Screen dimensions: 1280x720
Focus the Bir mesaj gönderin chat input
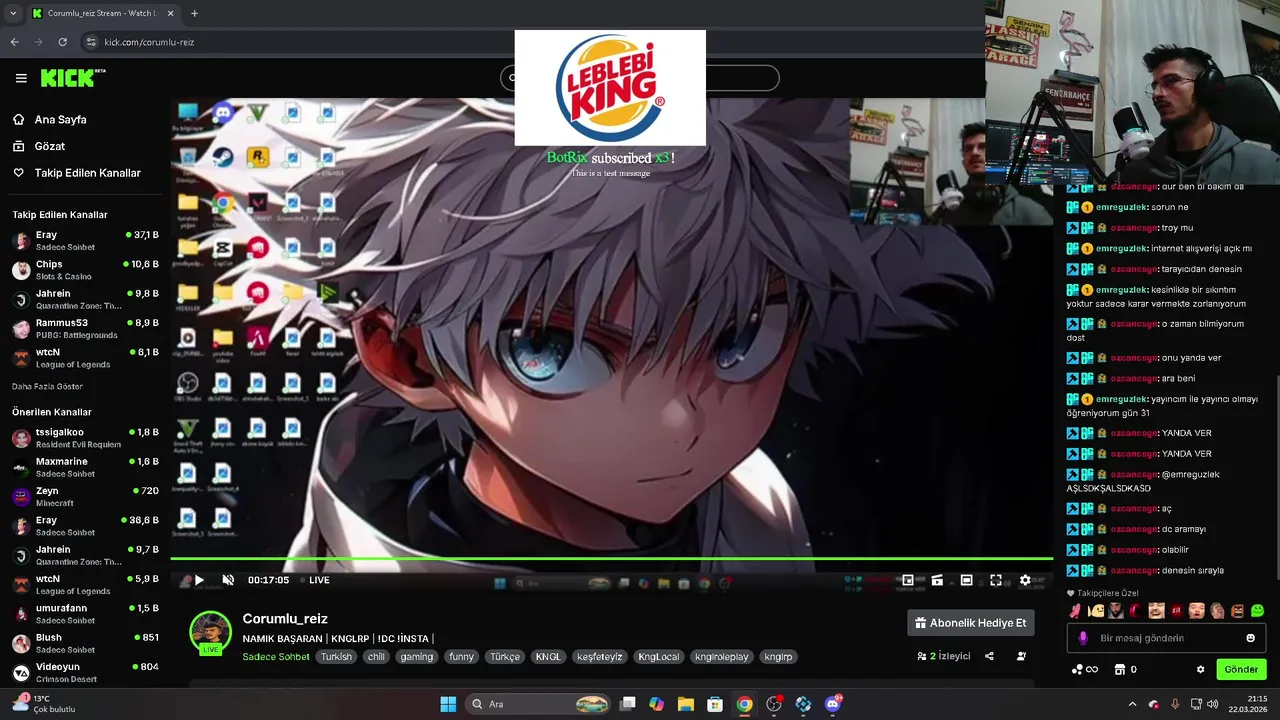(x=1166, y=638)
